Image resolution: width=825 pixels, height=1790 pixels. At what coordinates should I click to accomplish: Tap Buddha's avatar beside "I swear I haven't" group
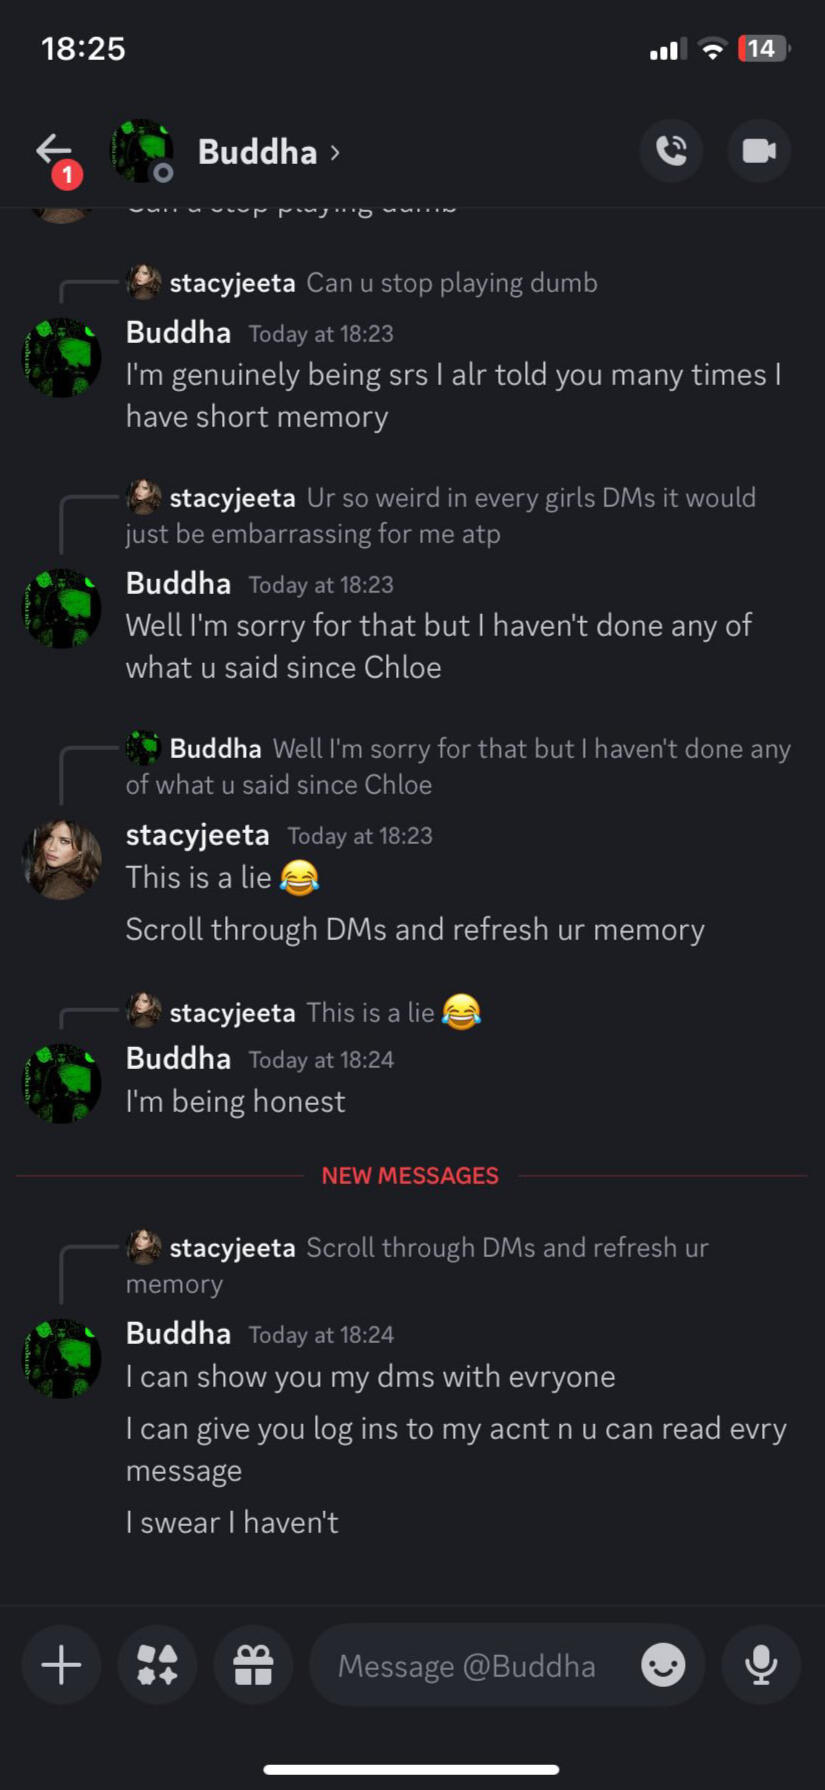coord(62,1358)
